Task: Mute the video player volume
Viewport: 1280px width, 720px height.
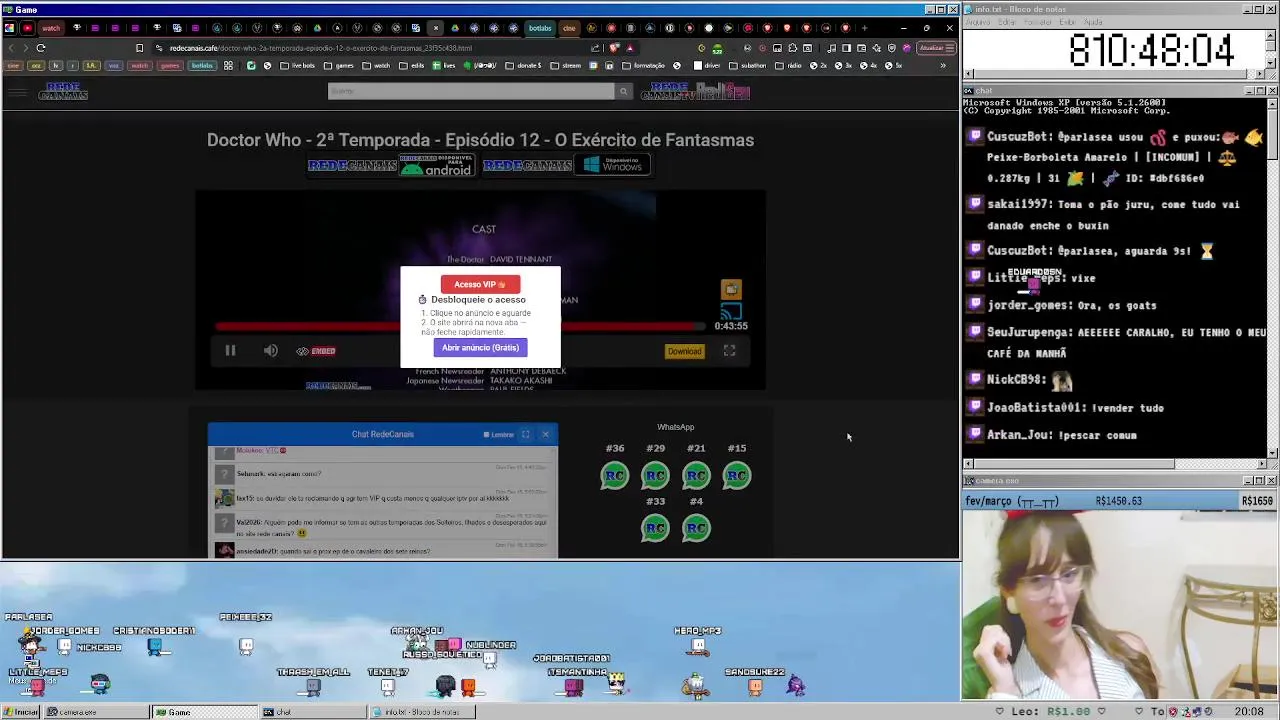Action: (x=271, y=351)
